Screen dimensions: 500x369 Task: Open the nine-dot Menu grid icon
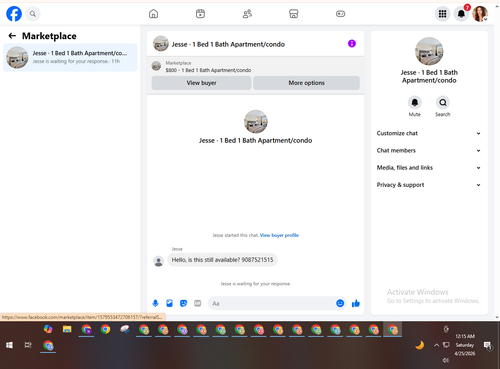click(x=442, y=14)
